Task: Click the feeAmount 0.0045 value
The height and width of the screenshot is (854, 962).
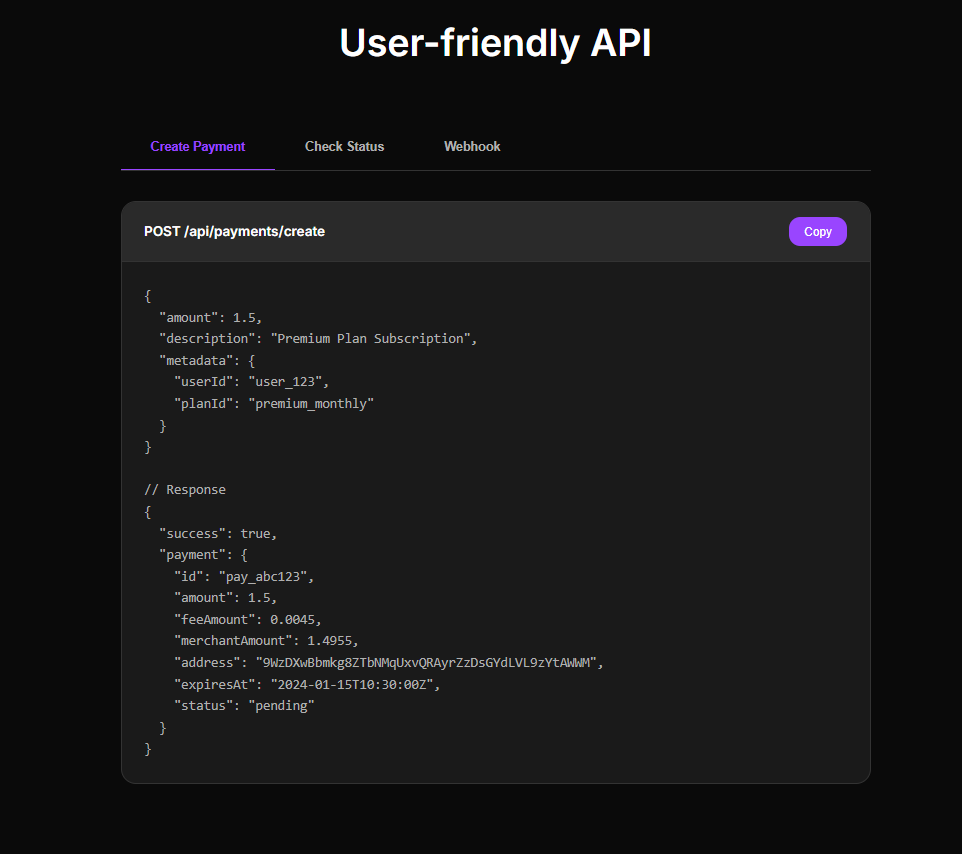Action: tap(295, 620)
